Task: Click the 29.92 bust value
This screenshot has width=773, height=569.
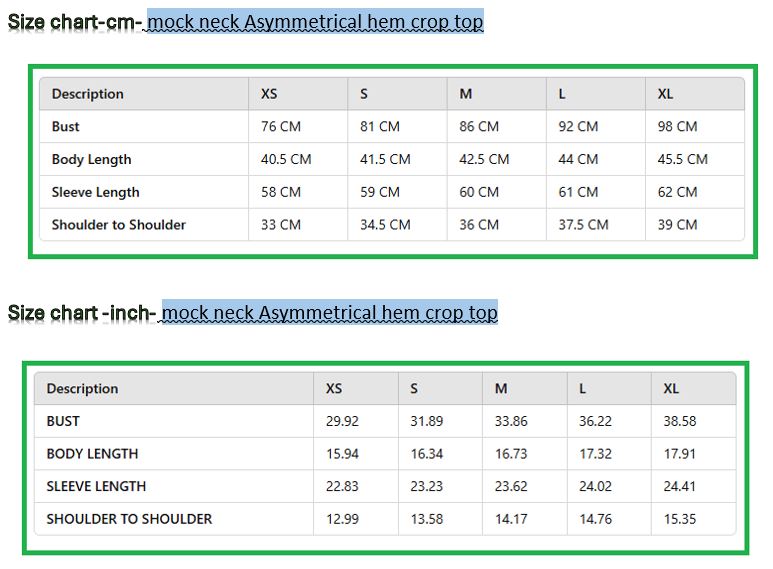Action: (x=342, y=421)
